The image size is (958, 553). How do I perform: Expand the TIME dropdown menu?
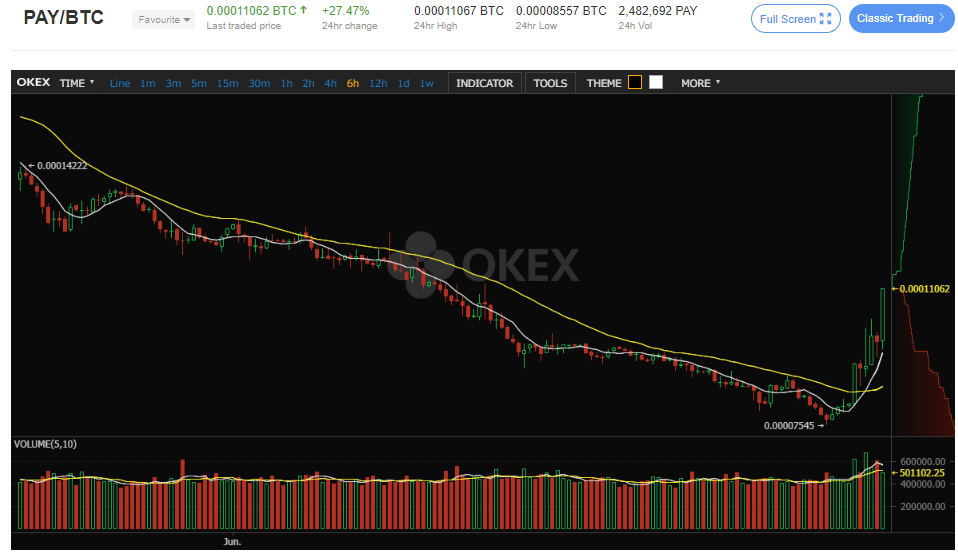click(x=77, y=83)
